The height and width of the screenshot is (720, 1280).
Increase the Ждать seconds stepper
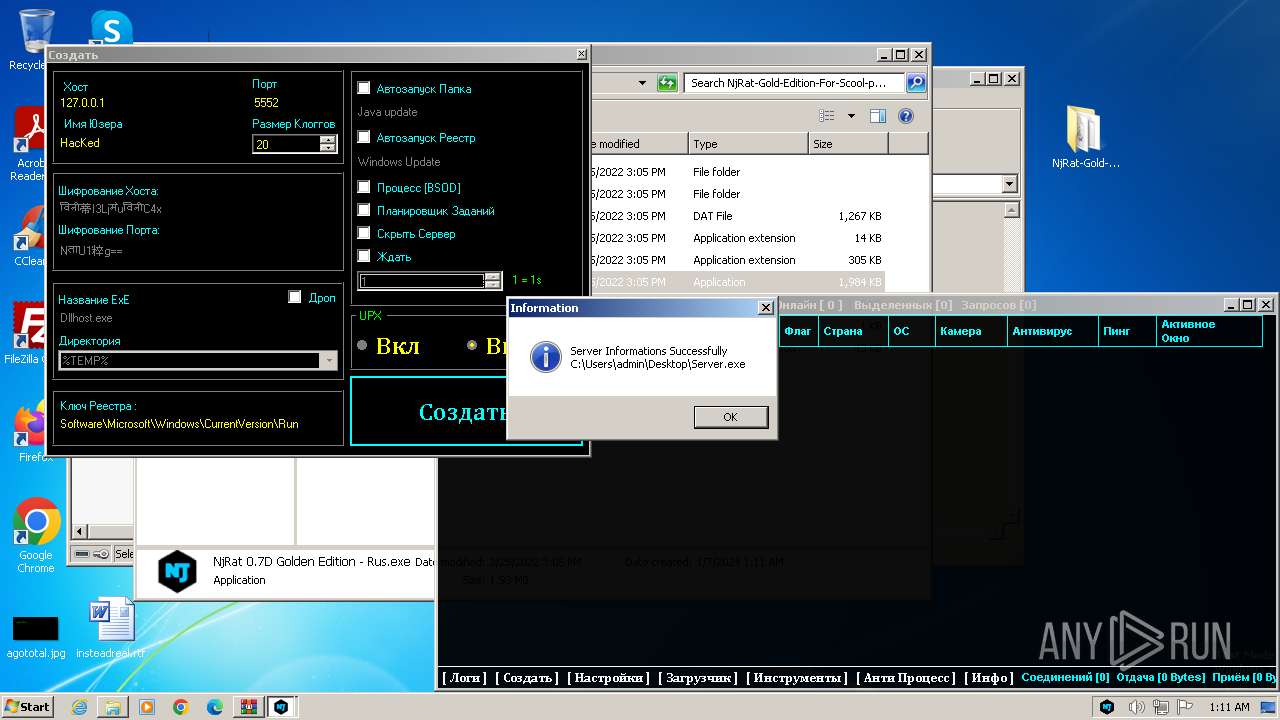(x=492, y=277)
